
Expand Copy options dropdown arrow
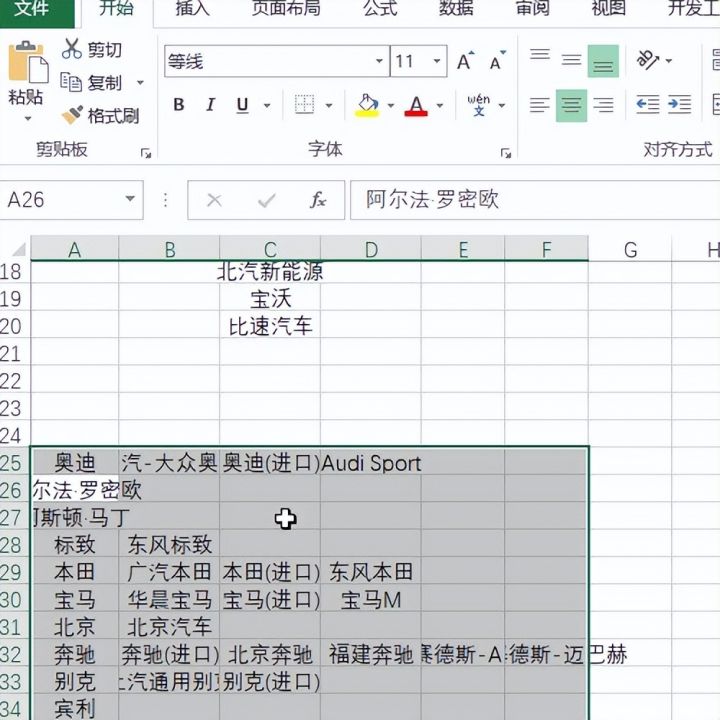[x=140, y=83]
